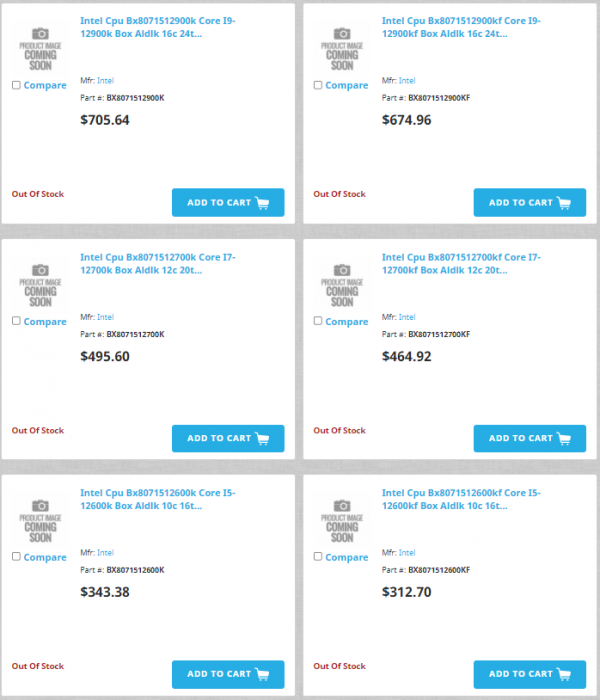
Task: Select the Compare checkbox for BX8071512600K
Action: 16,557
